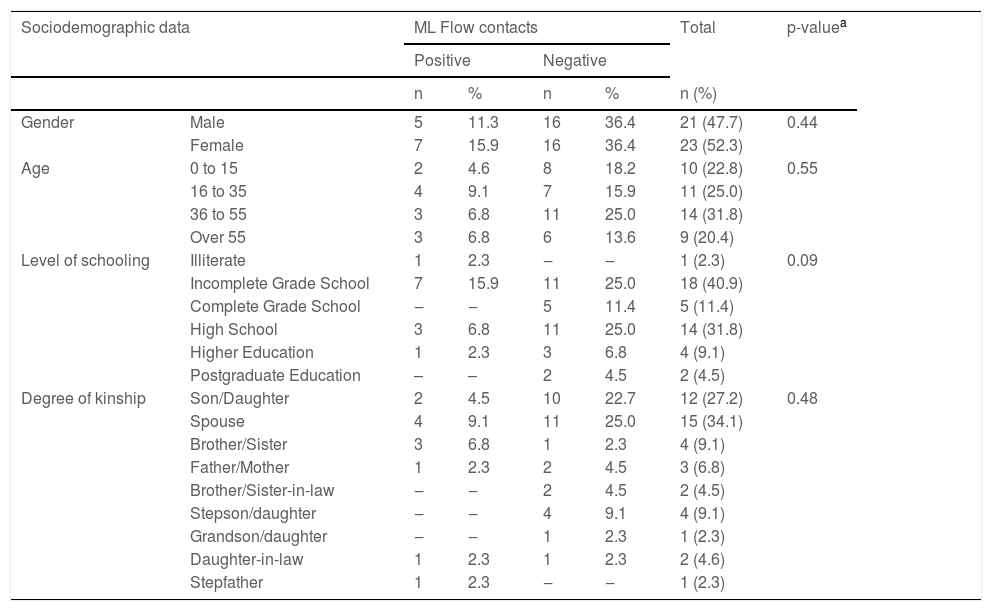This screenshot has width=992, height=611.
Task: Click the 'Over 55' age row label
Action: (219, 237)
